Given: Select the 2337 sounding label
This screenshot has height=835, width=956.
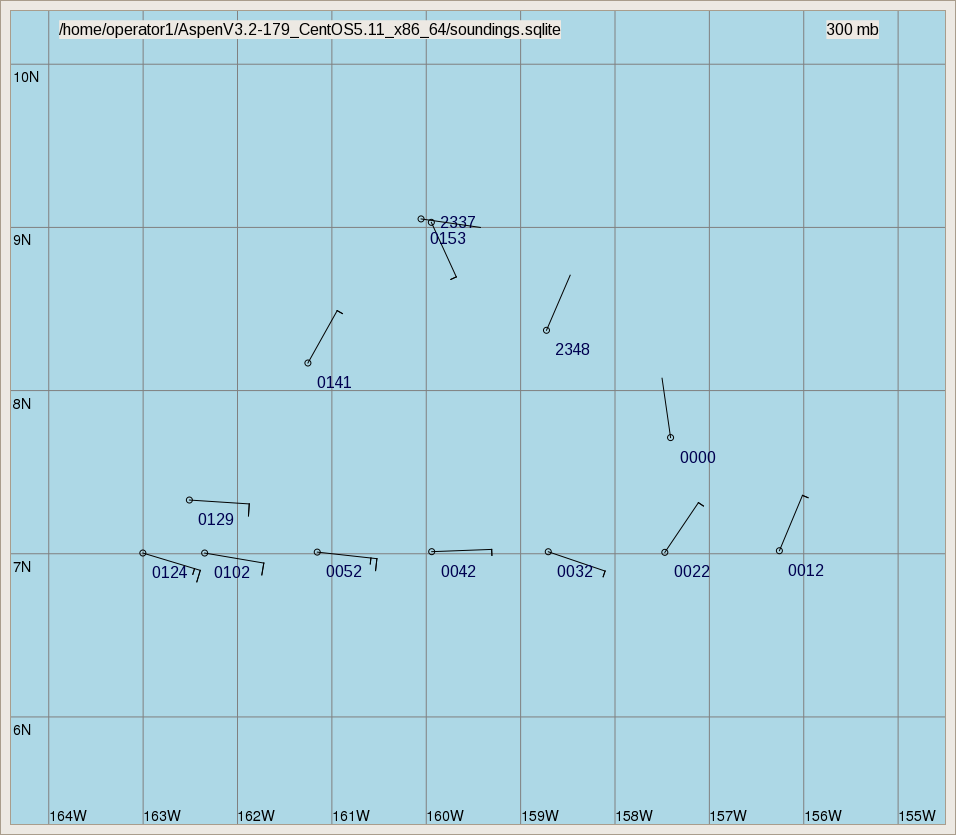Looking at the screenshot, I should coord(457,222).
